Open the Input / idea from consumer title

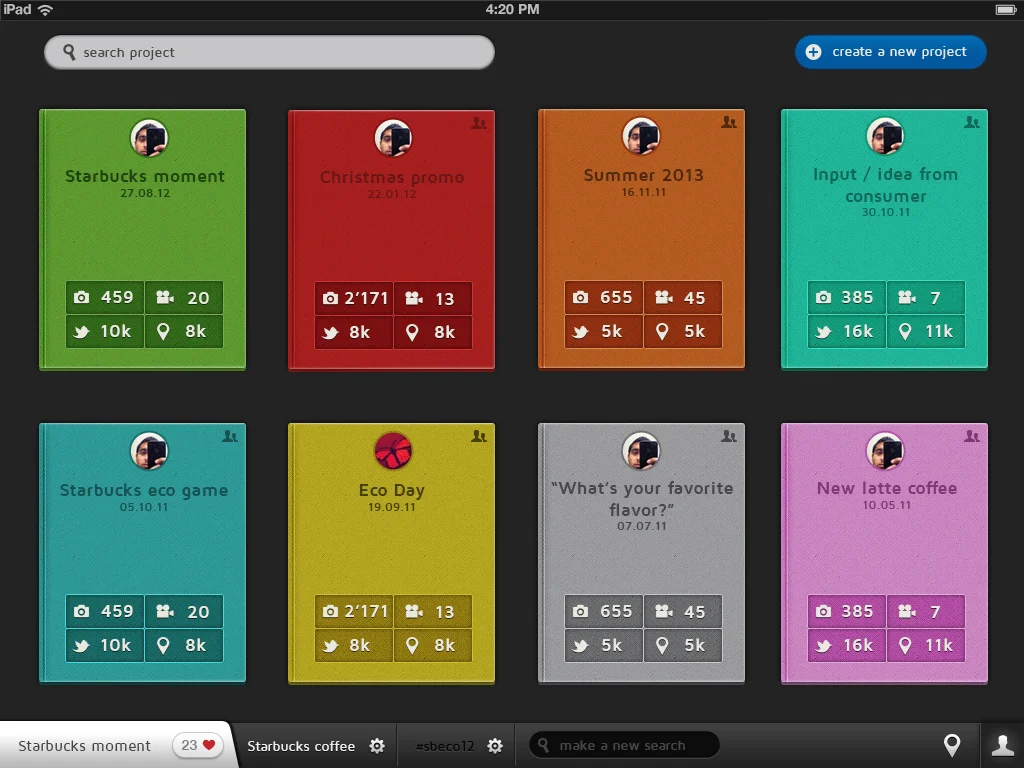(x=886, y=185)
